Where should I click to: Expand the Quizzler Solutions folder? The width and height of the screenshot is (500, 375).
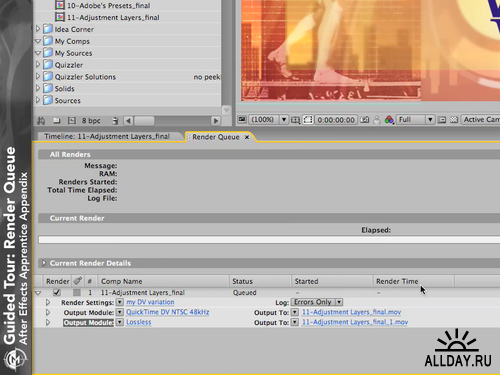[x=38, y=77]
